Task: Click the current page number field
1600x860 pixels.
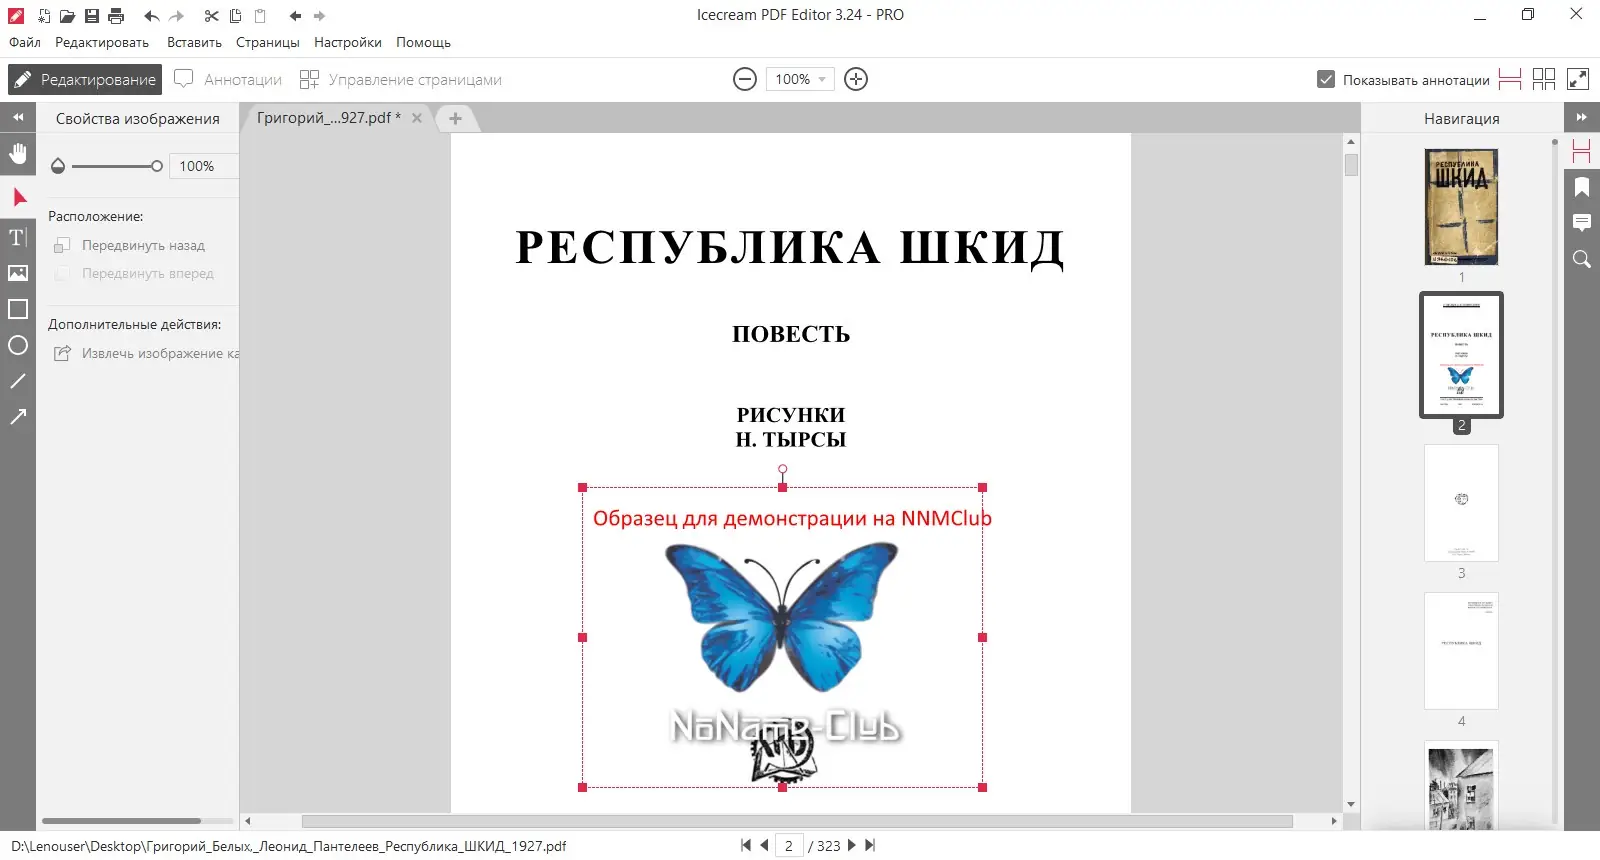Action: pos(789,845)
